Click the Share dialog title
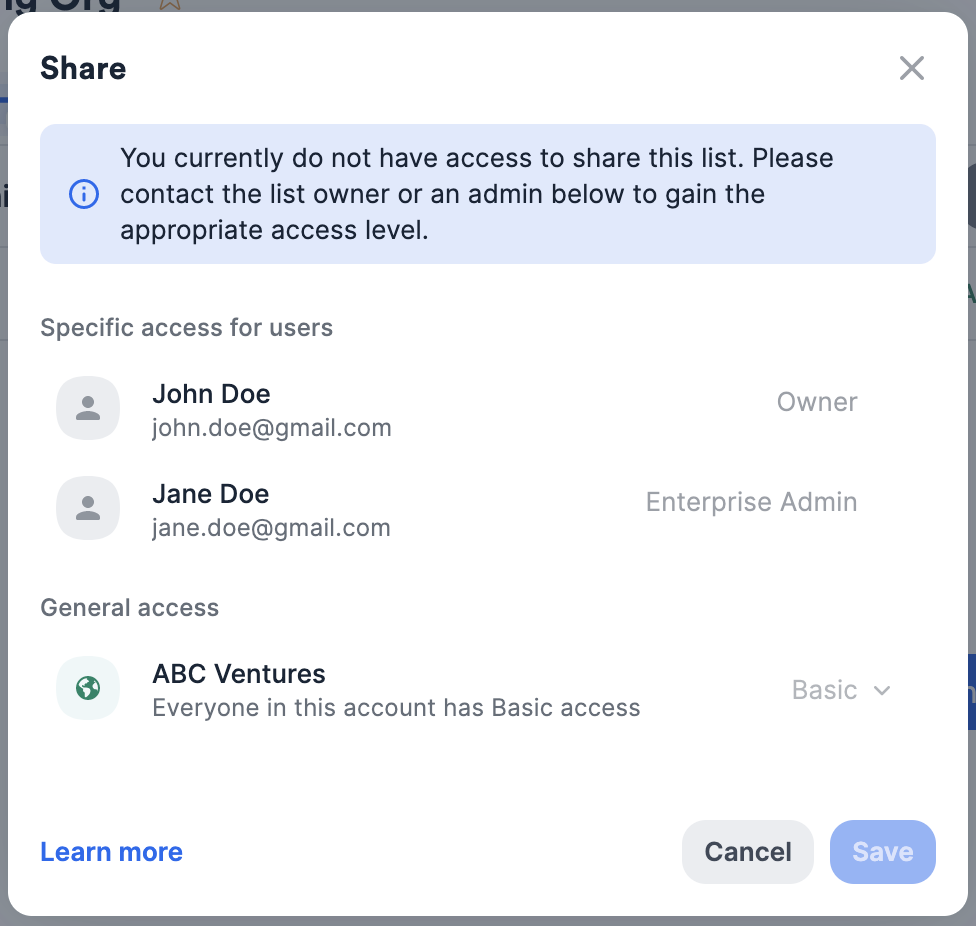The image size is (976, 926). (82, 68)
